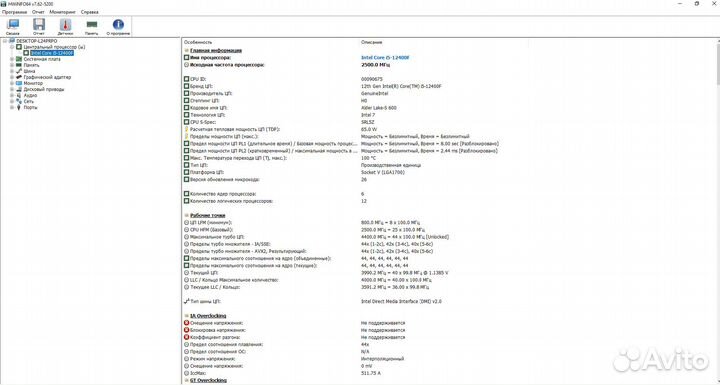This screenshot has height=385, width=720.
Task: Select the 511.75 A value
Action: tap(371, 374)
